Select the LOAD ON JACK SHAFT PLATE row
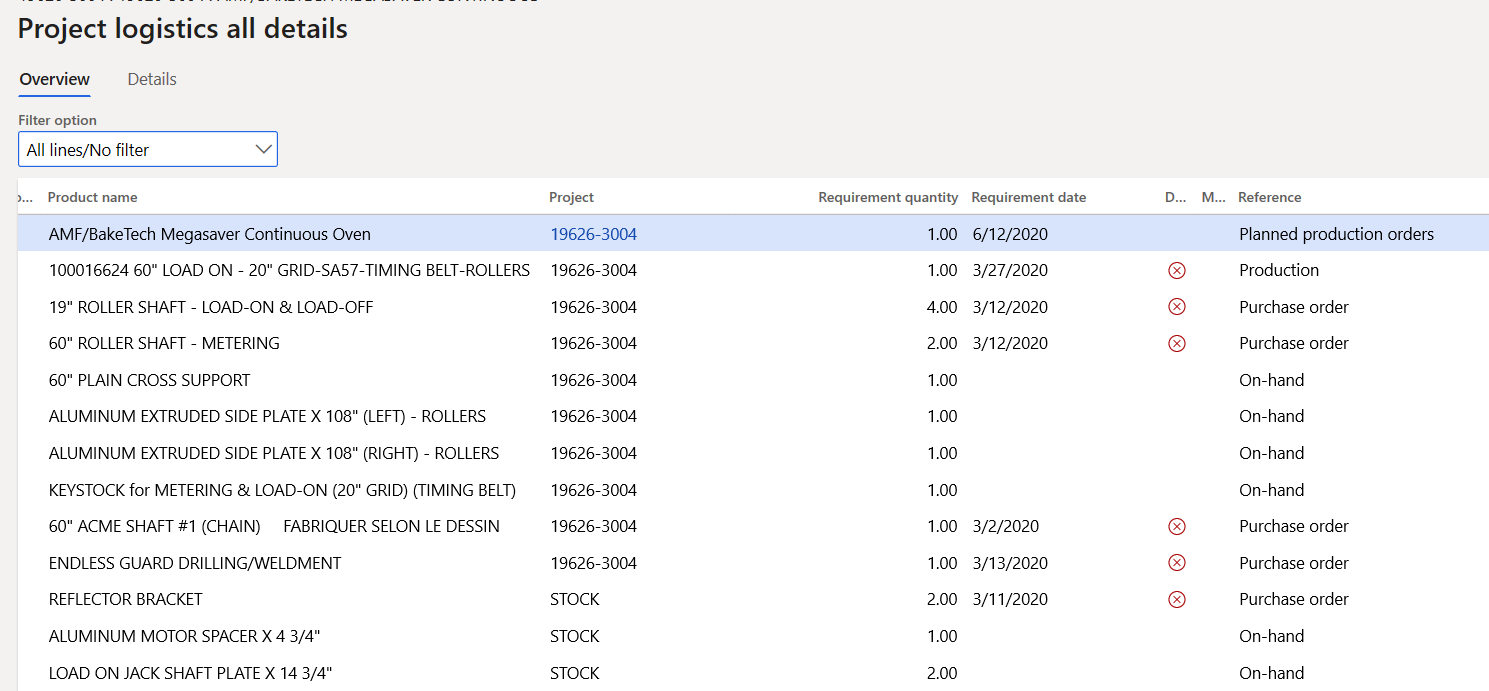 pos(190,673)
